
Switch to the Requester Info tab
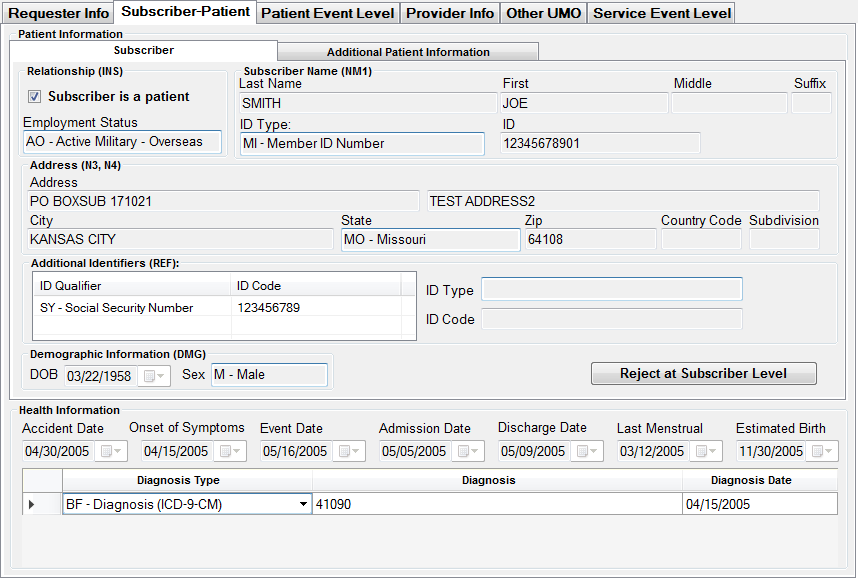[58, 13]
